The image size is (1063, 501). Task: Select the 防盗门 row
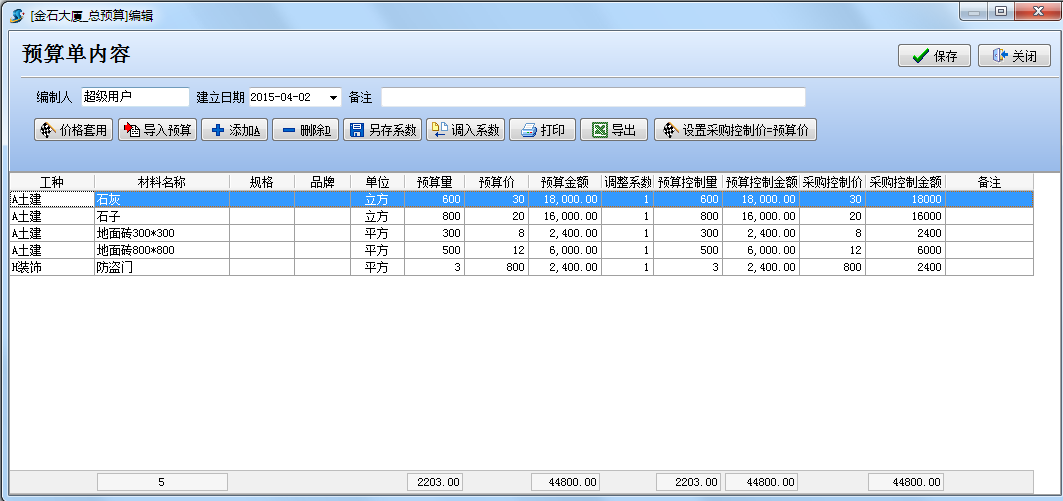161,267
